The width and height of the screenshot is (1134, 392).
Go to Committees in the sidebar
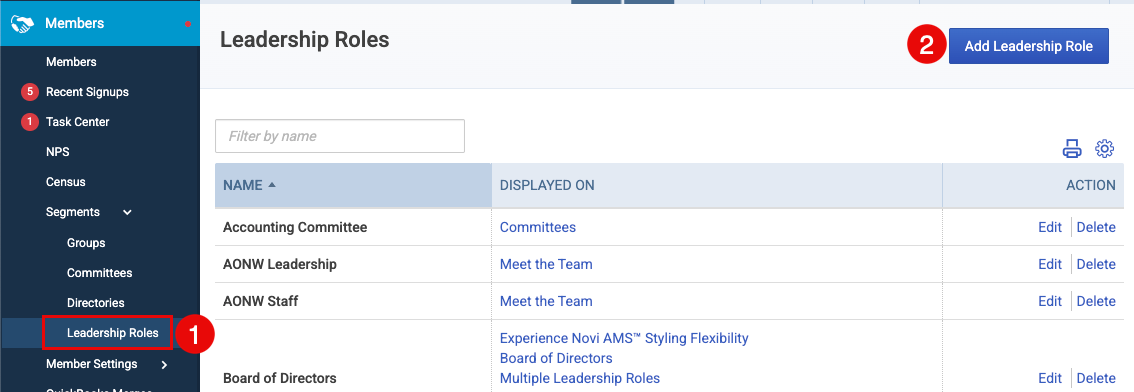click(x=100, y=273)
